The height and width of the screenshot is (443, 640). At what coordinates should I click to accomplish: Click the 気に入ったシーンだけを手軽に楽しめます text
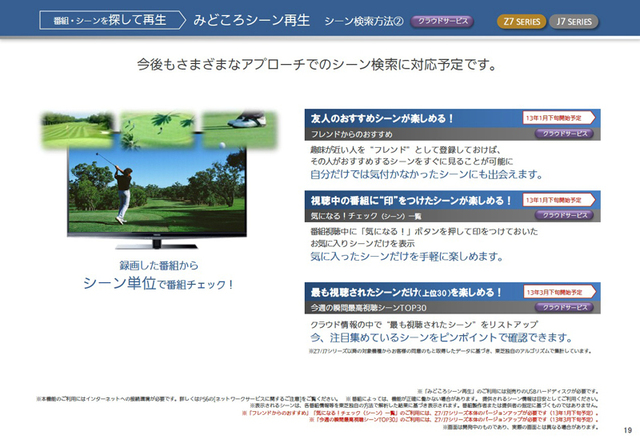(x=407, y=256)
